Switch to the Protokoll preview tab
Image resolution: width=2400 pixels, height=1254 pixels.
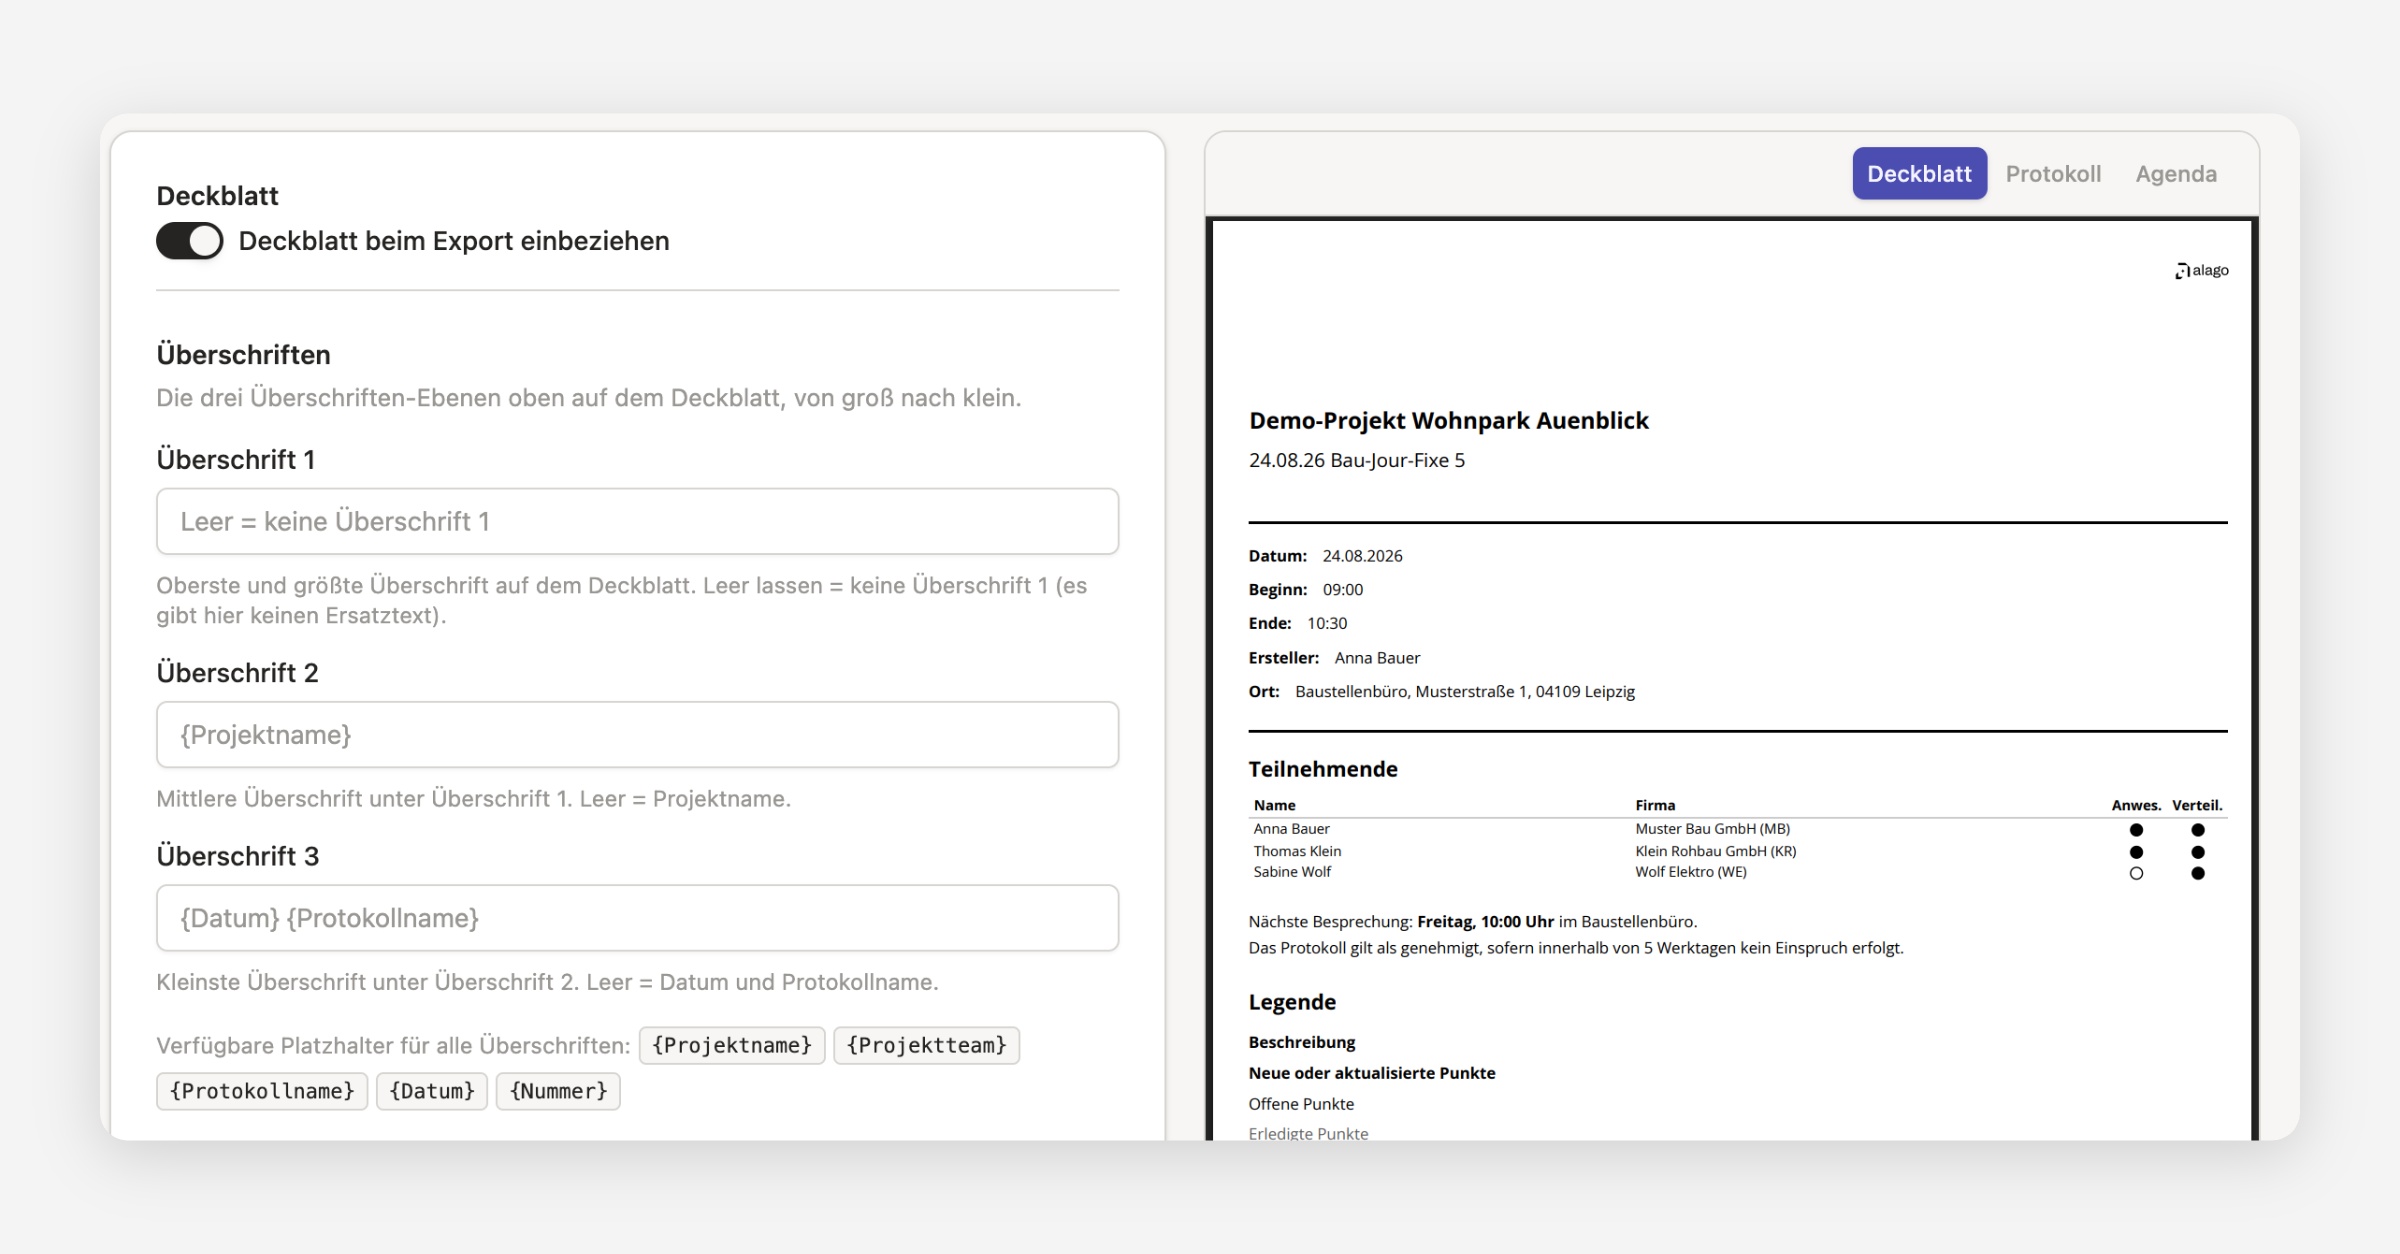pyautogui.click(x=2053, y=173)
